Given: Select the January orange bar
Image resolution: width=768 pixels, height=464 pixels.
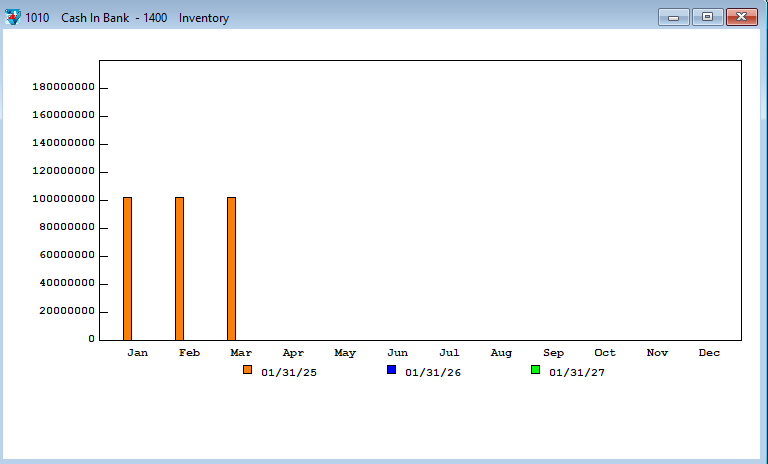Looking at the screenshot, I should (127, 268).
